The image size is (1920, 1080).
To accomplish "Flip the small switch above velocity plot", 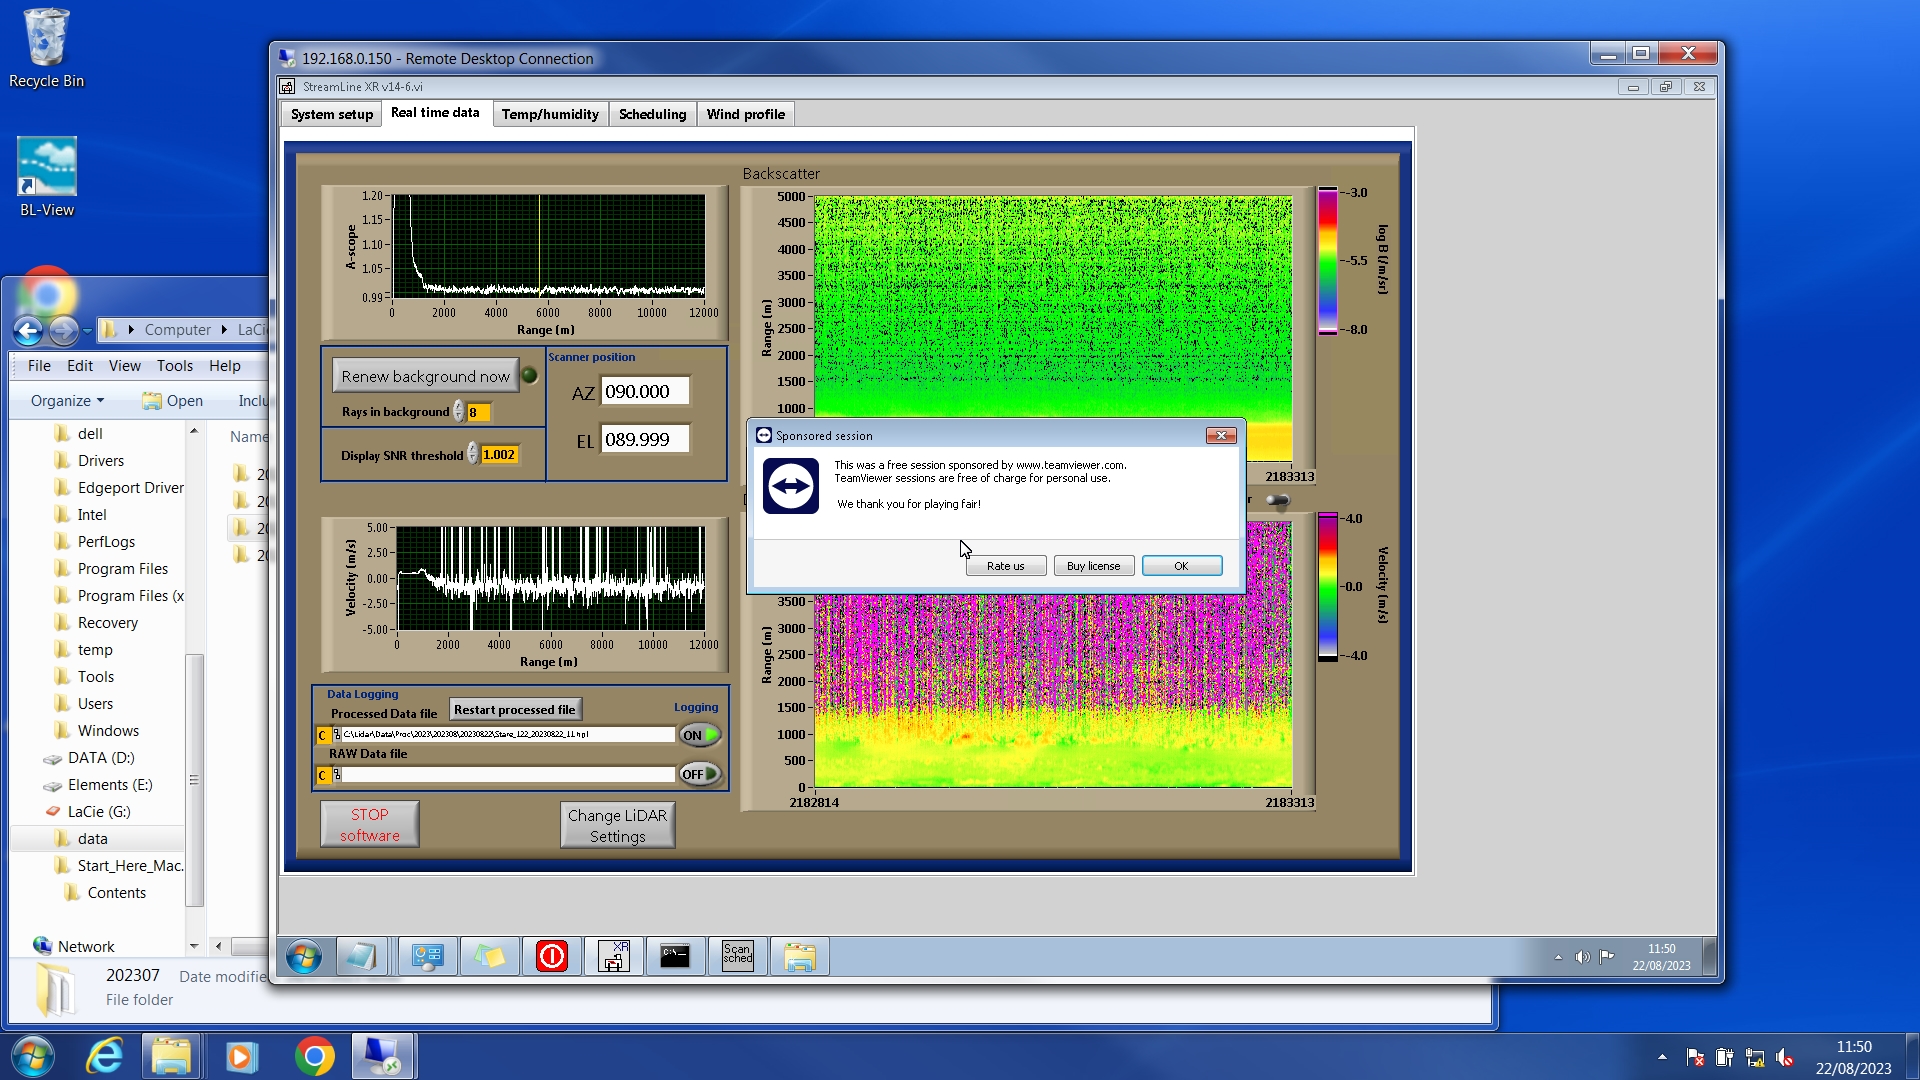I will tap(1278, 500).
